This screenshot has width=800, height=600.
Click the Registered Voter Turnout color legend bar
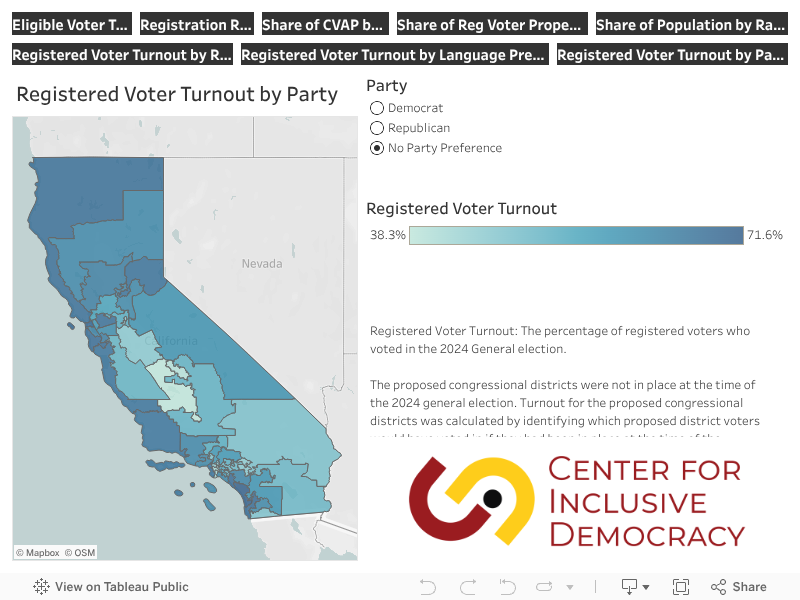576,235
